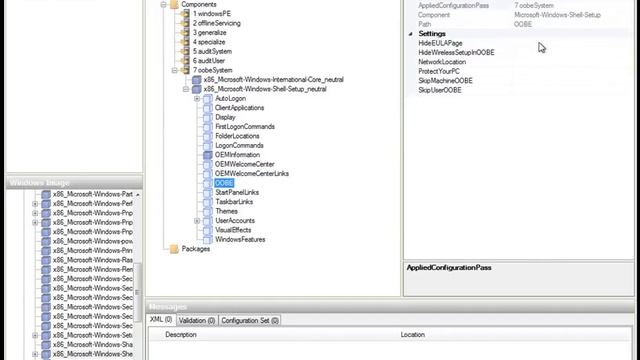Select the SkipUserOOBE setting
The width and height of the screenshot is (640, 360).
[x=440, y=90]
